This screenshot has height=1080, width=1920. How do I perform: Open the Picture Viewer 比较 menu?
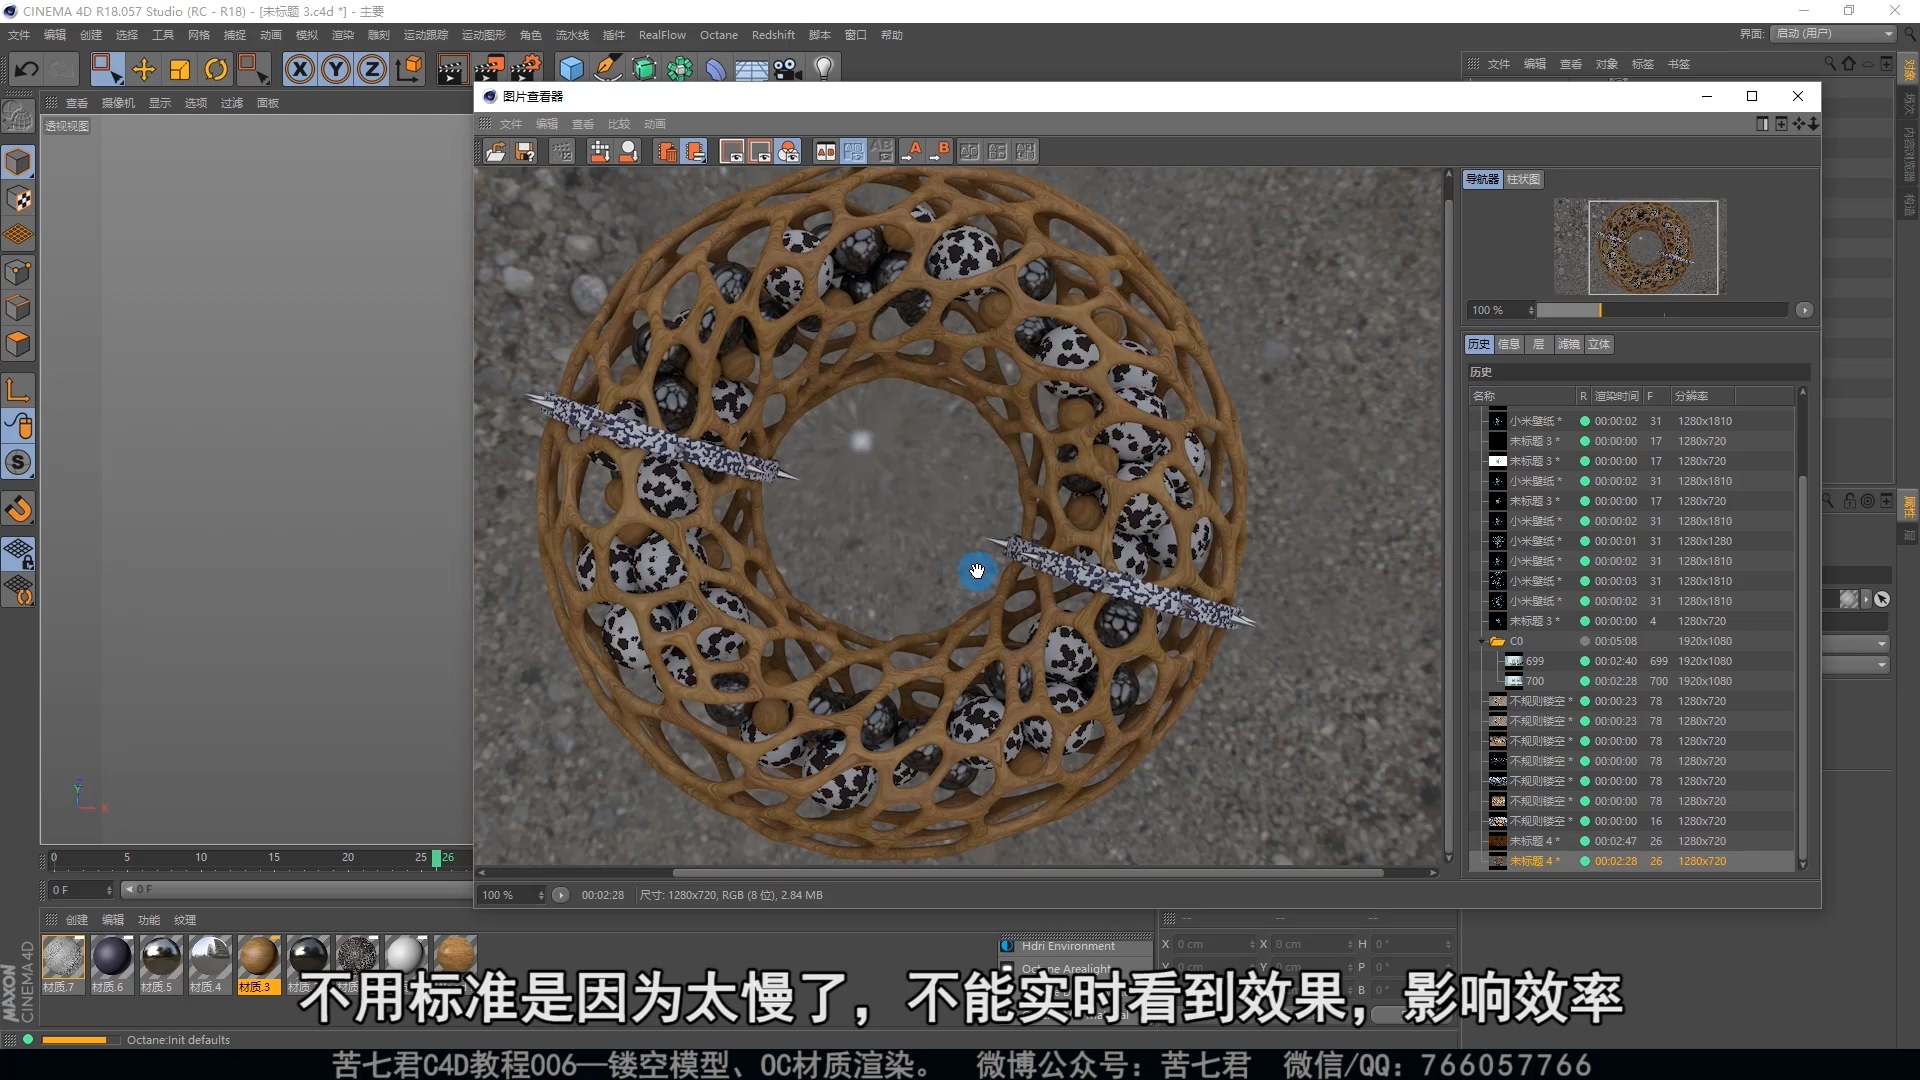pyautogui.click(x=619, y=124)
